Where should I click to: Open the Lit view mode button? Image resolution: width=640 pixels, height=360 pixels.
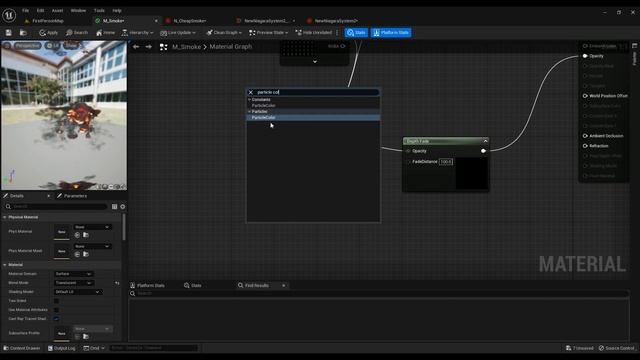click(53, 46)
